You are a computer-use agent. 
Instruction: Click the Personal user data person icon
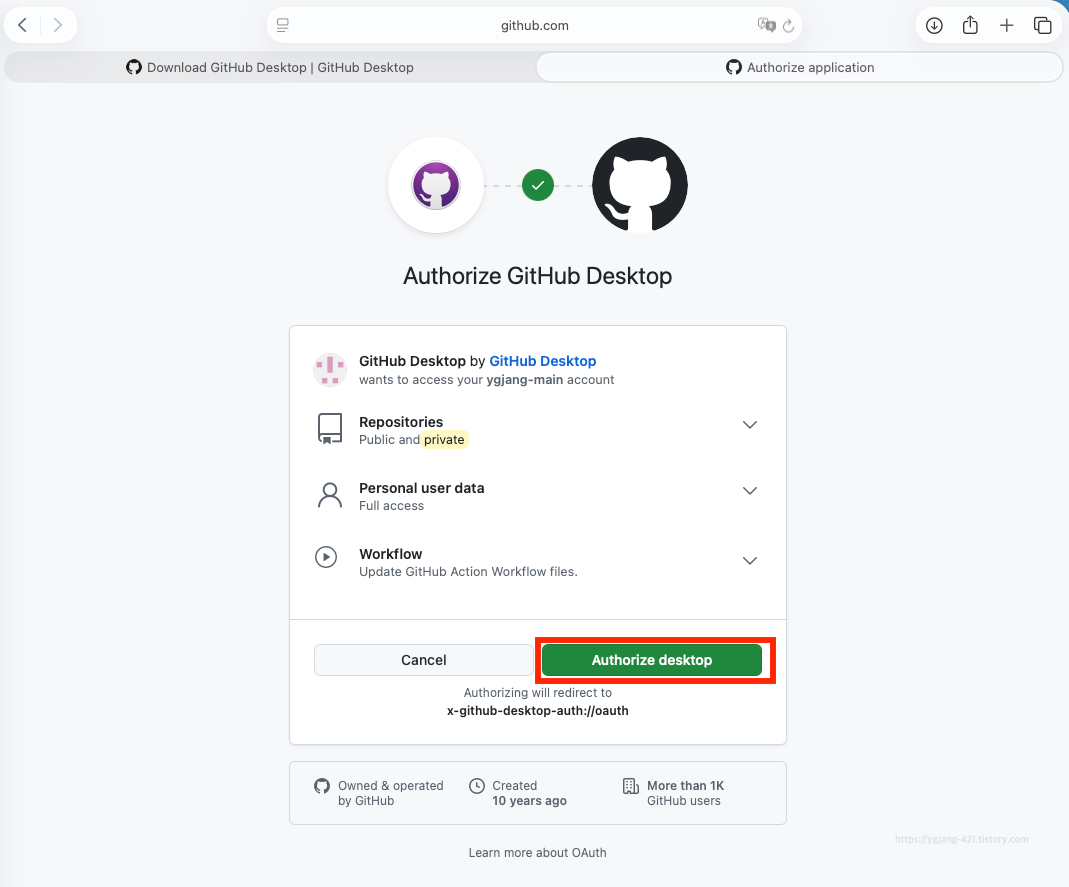click(330, 496)
